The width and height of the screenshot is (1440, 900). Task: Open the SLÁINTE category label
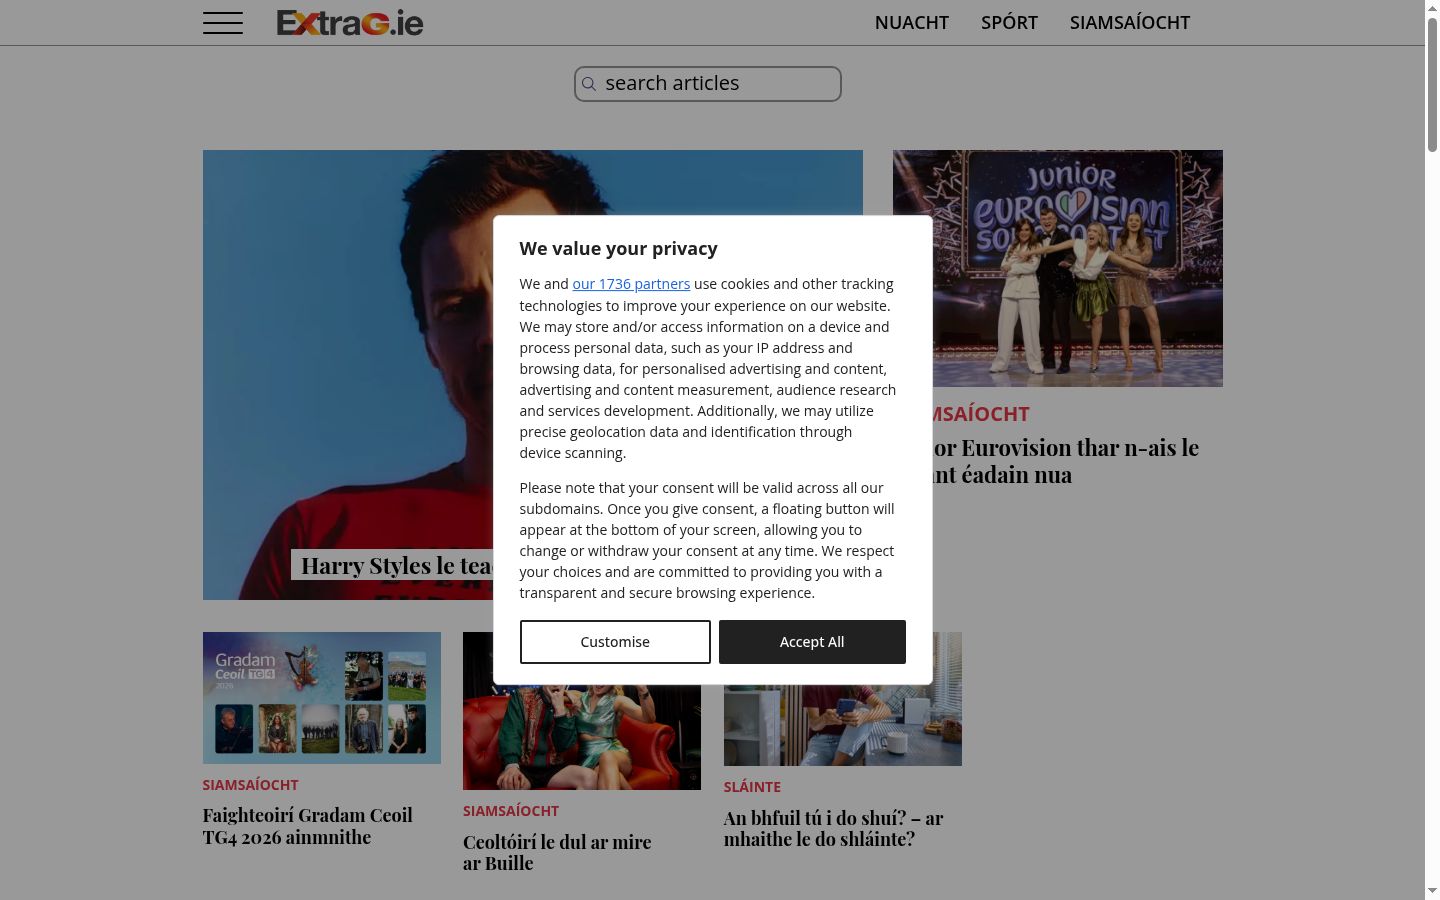(x=752, y=787)
